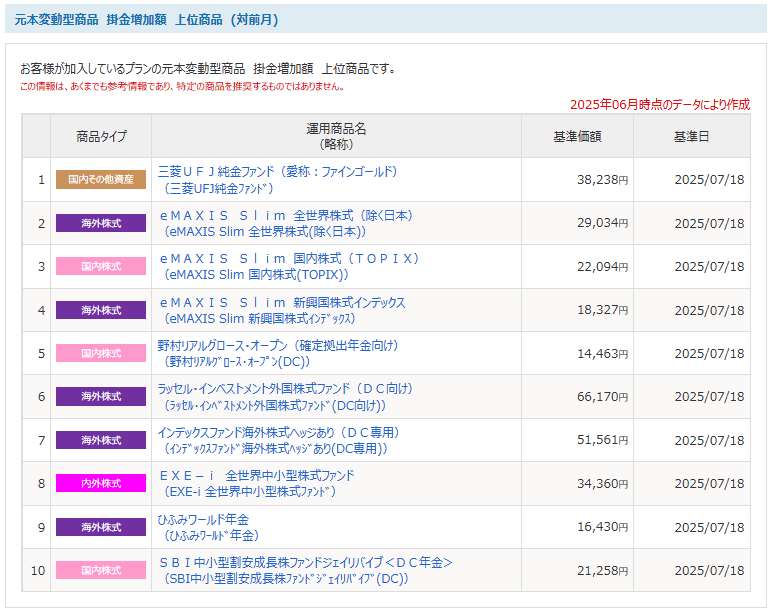Viewport: 774px width, 609px height.
Task: Open 三菱UFJ純金ファンド(ファインゴールド) link
Action: click(x=277, y=180)
